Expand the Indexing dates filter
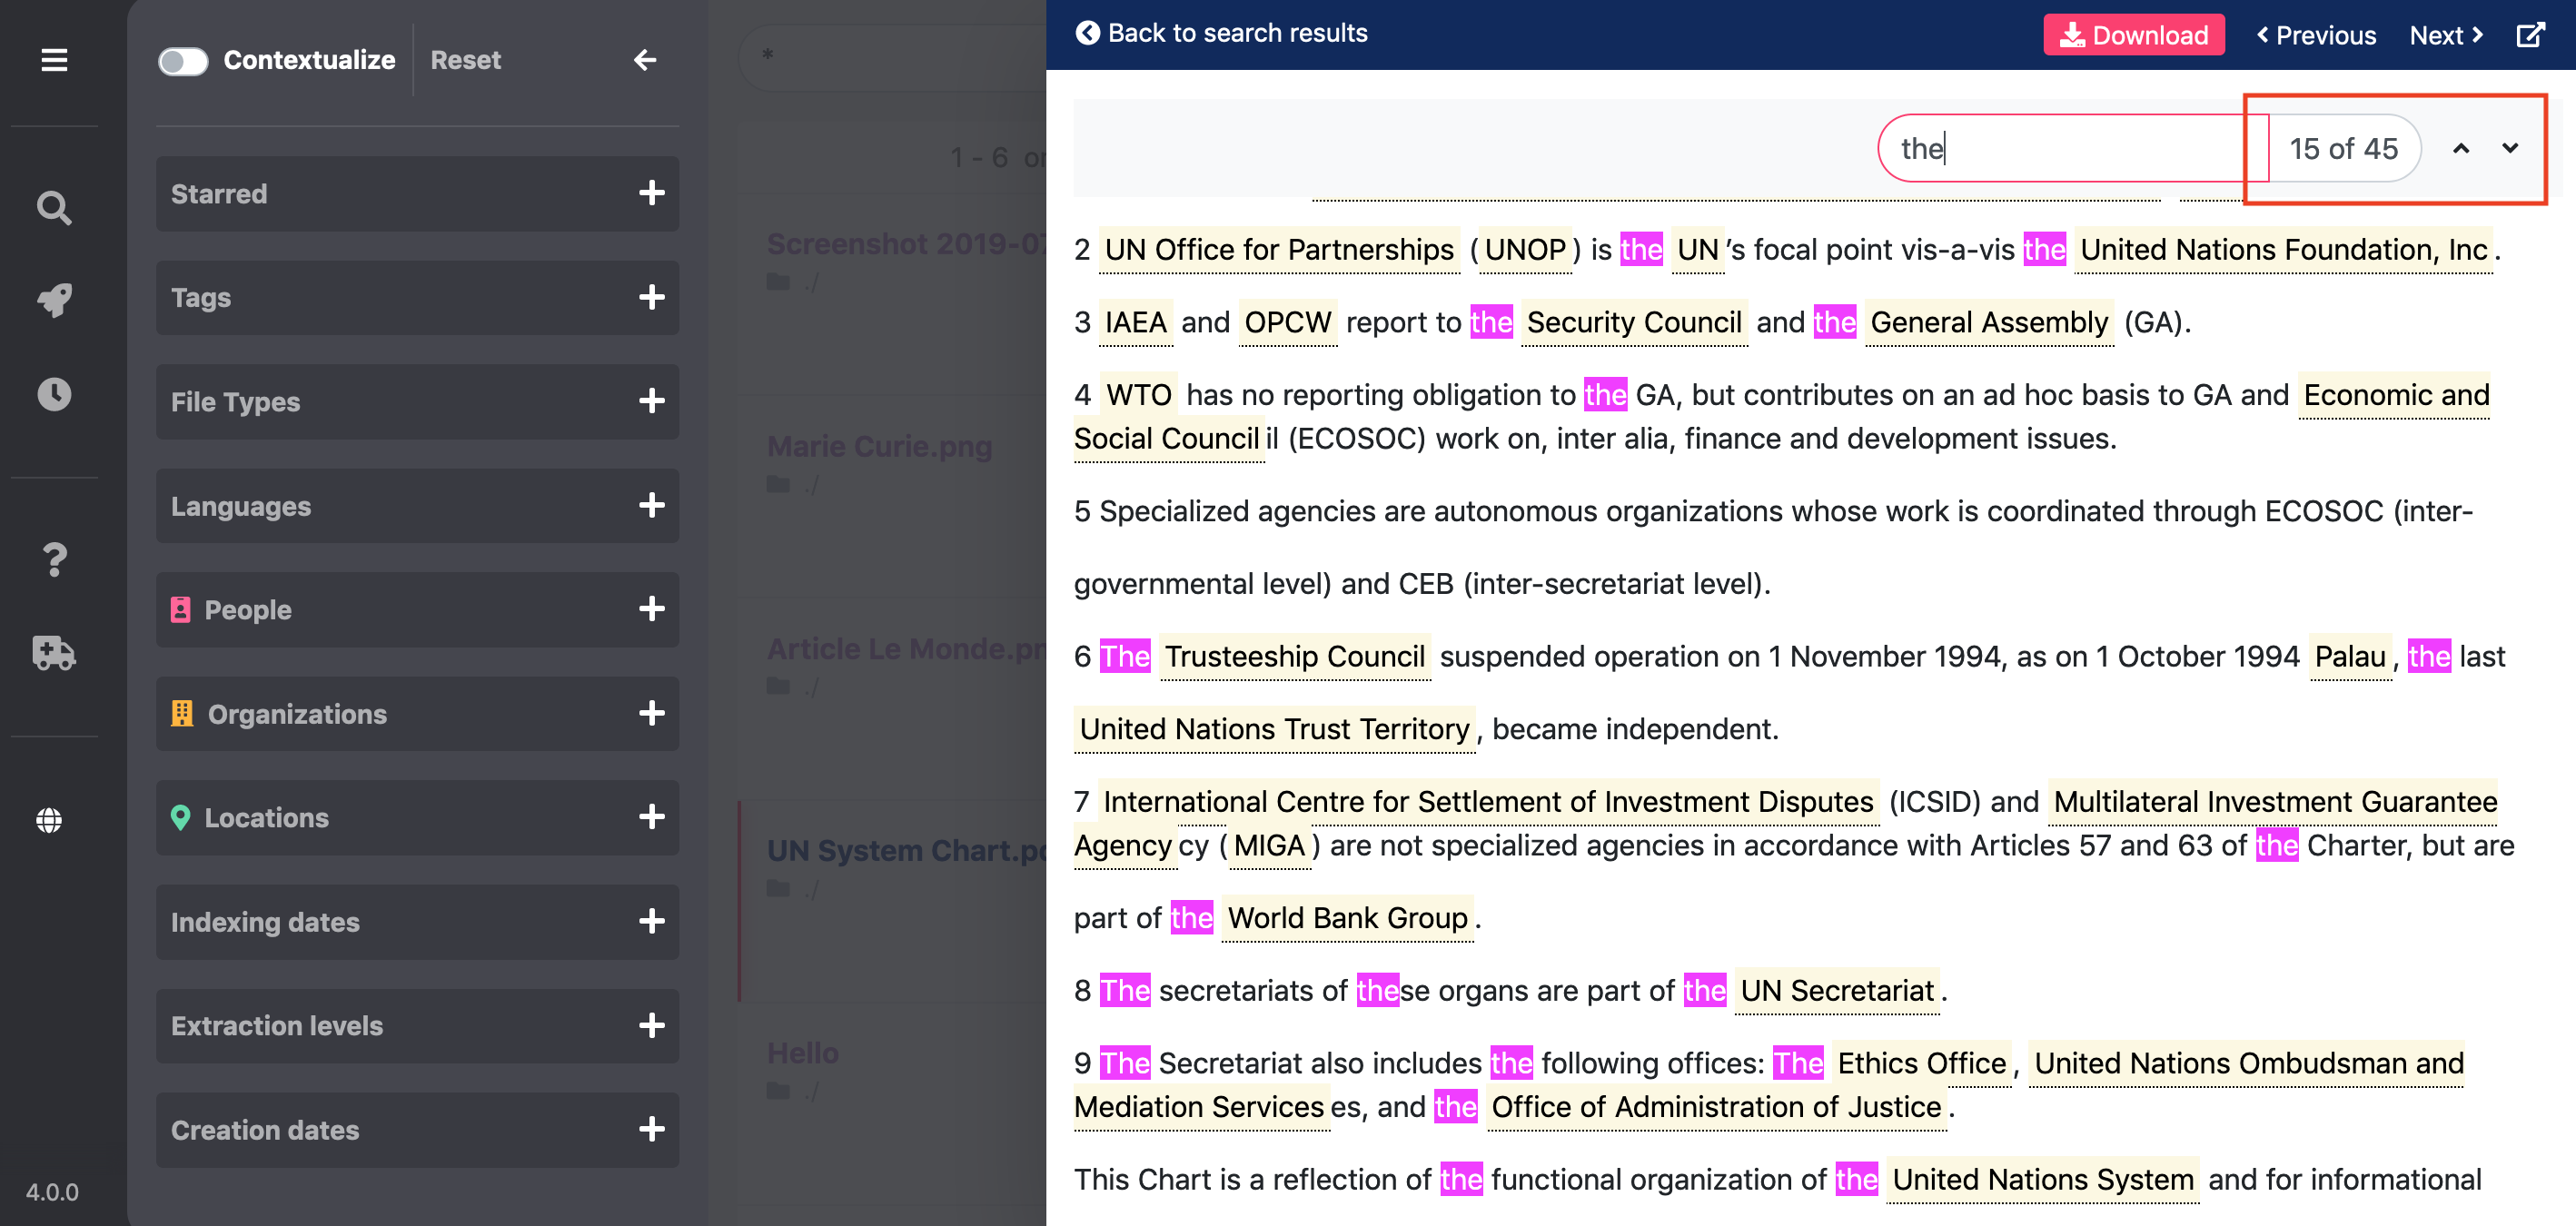Image resolution: width=2576 pixels, height=1226 pixels. tap(417, 922)
